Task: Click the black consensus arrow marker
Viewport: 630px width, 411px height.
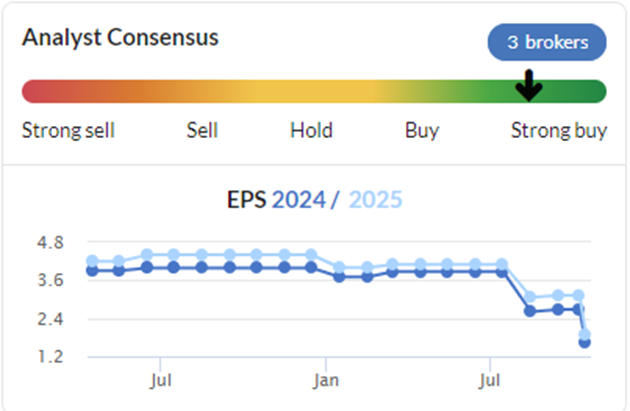Action: pos(529,85)
